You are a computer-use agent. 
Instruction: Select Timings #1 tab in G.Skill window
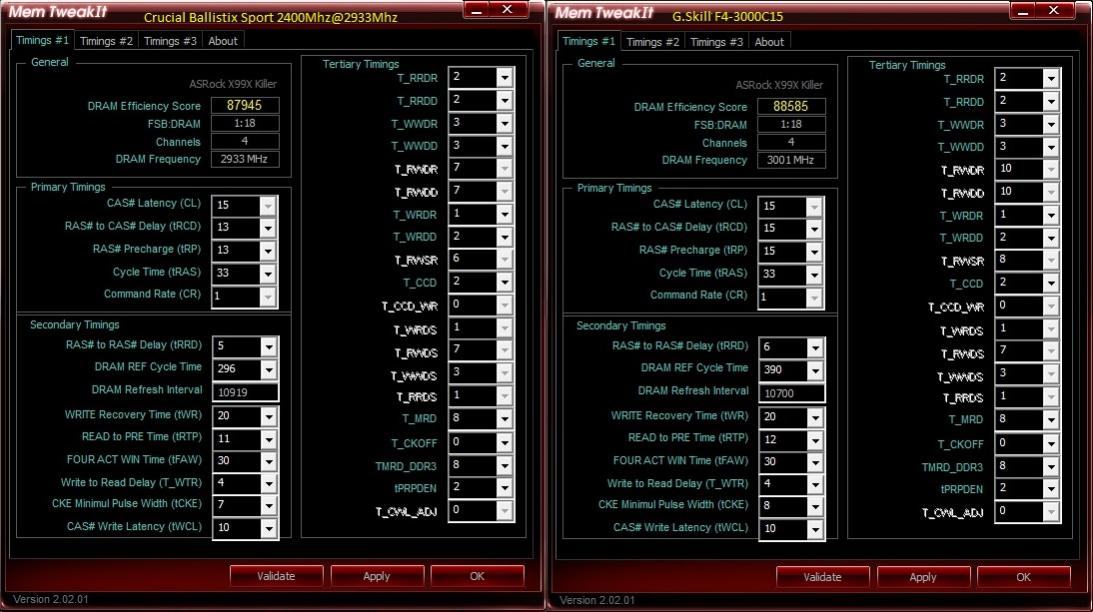point(589,41)
